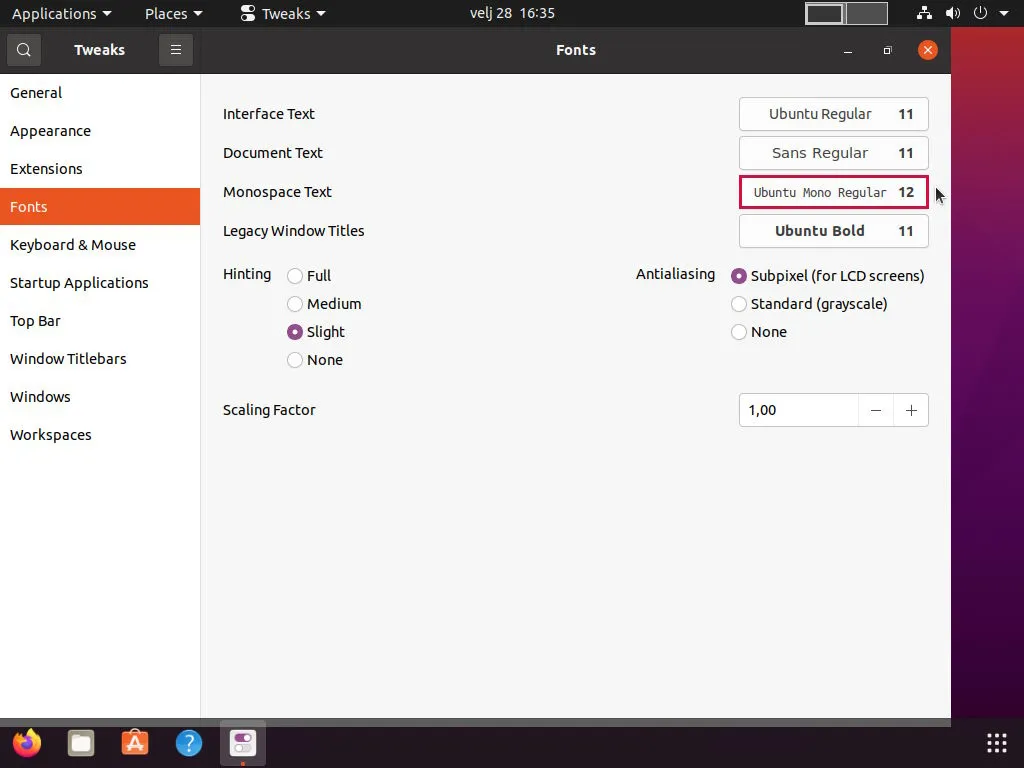Enable Standard grayscale antialiasing
The width and height of the screenshot is (1024, 768).
pyautogui.click(x=739, y=304)
